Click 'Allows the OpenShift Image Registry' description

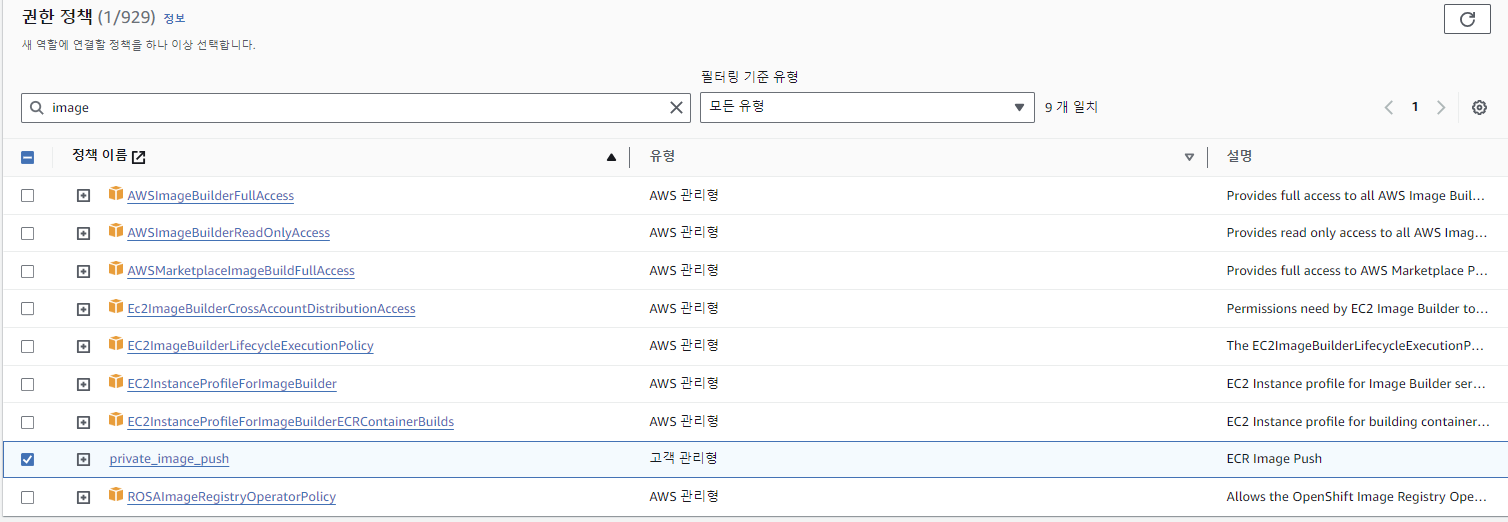click(1357, 497)
